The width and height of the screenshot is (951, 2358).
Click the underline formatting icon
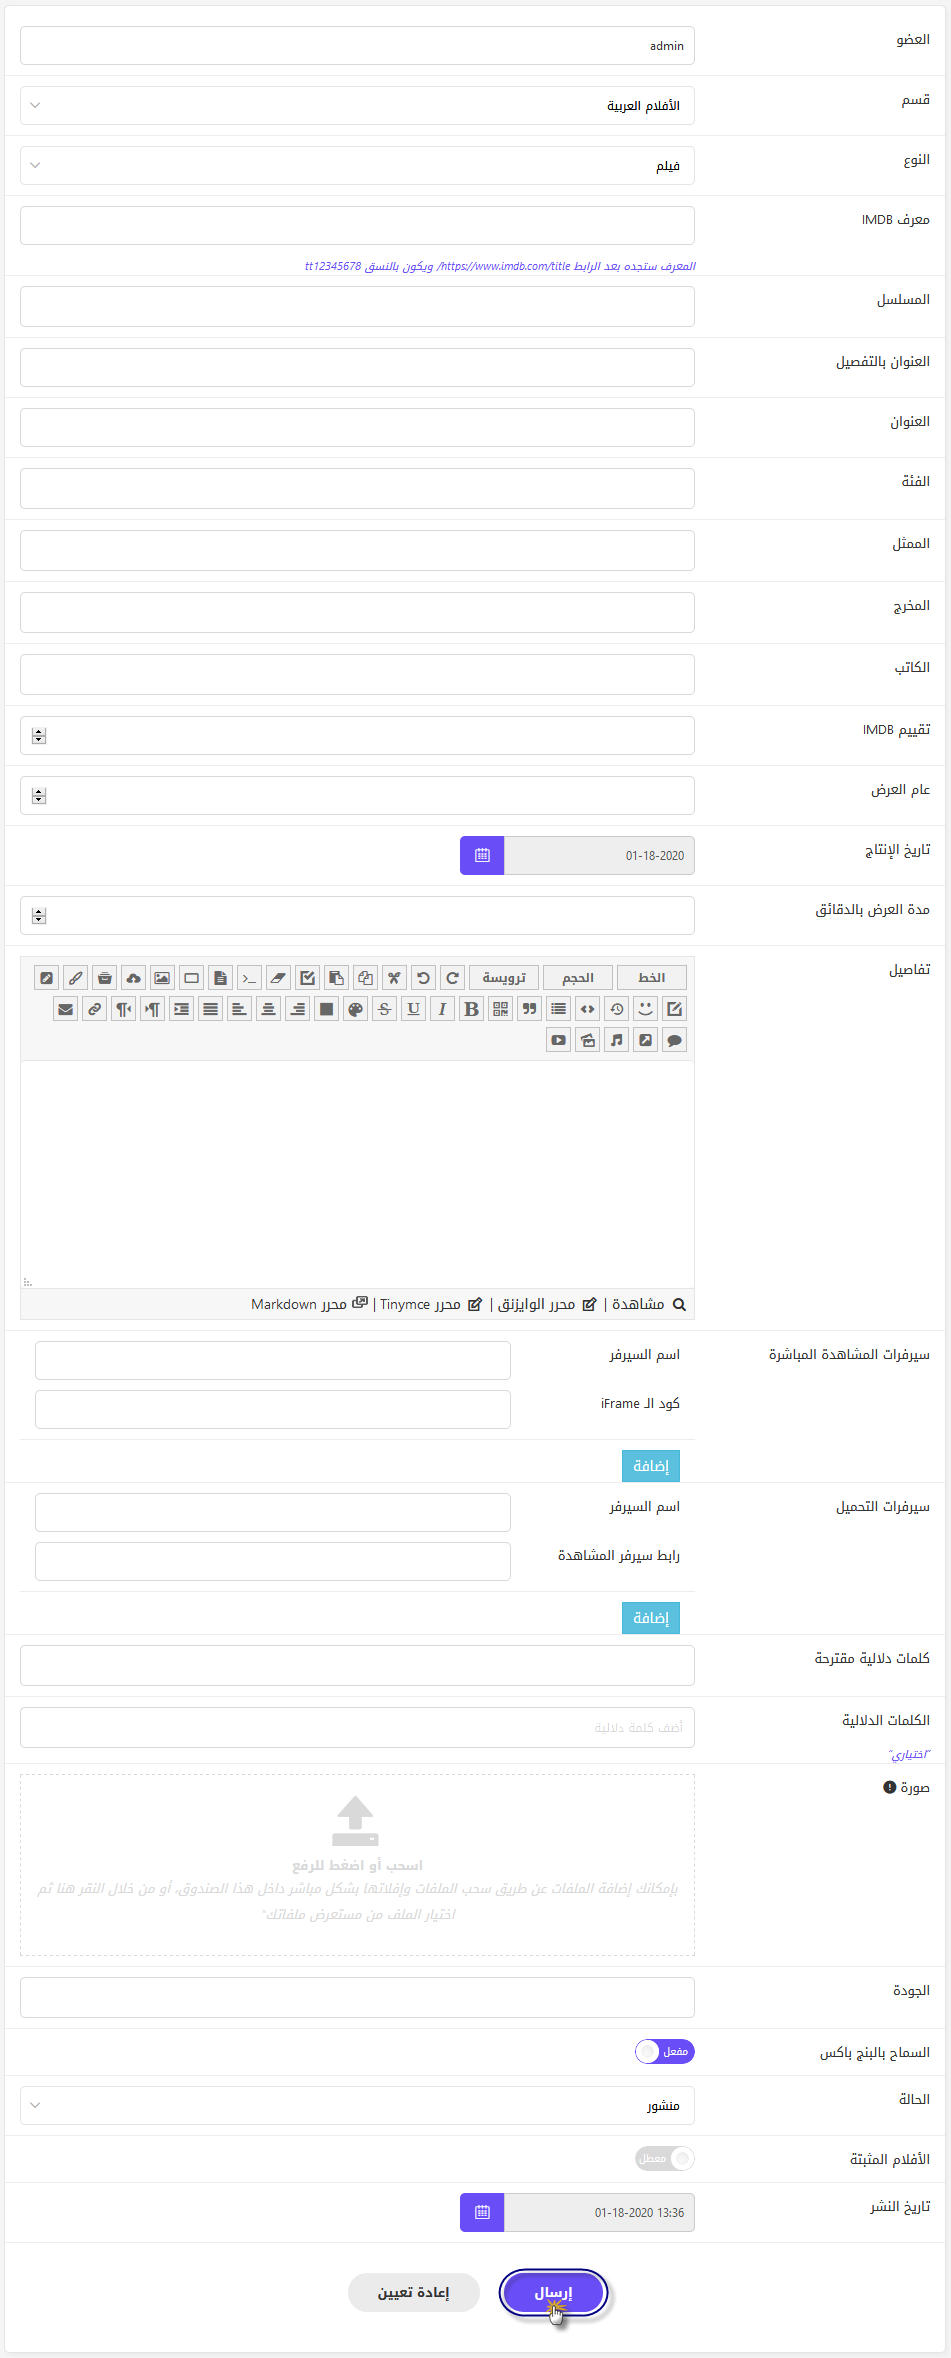click(413, 1009)
